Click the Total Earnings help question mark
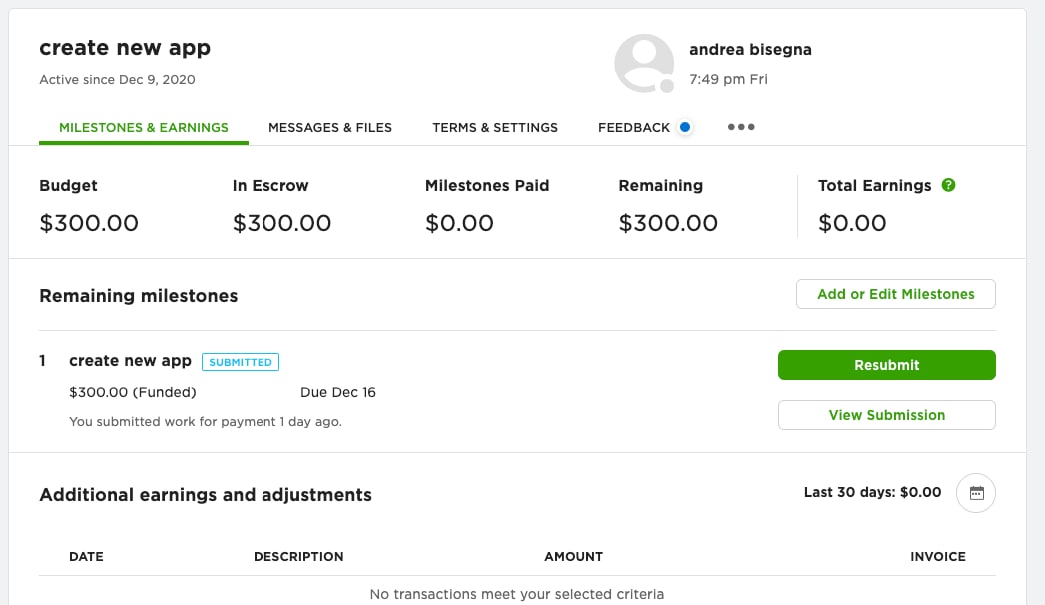Screen dimensions: 1045x605 click(948, 185)
